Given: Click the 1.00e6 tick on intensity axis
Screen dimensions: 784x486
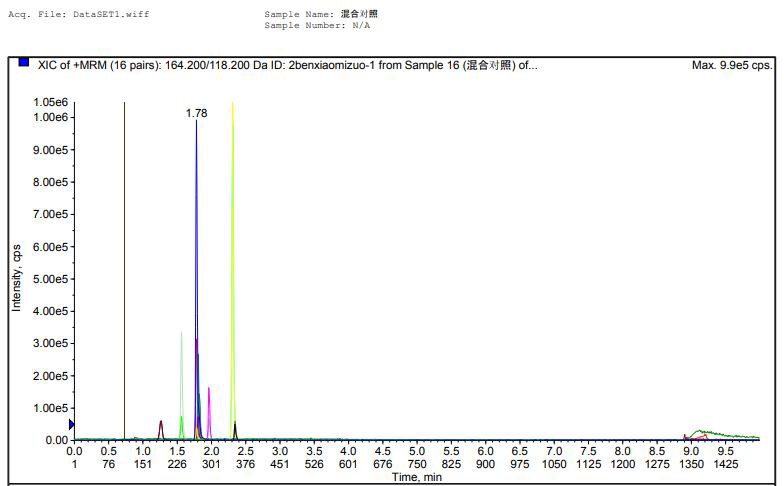Looking at the screenshot, I should click(x=50, y=118).
